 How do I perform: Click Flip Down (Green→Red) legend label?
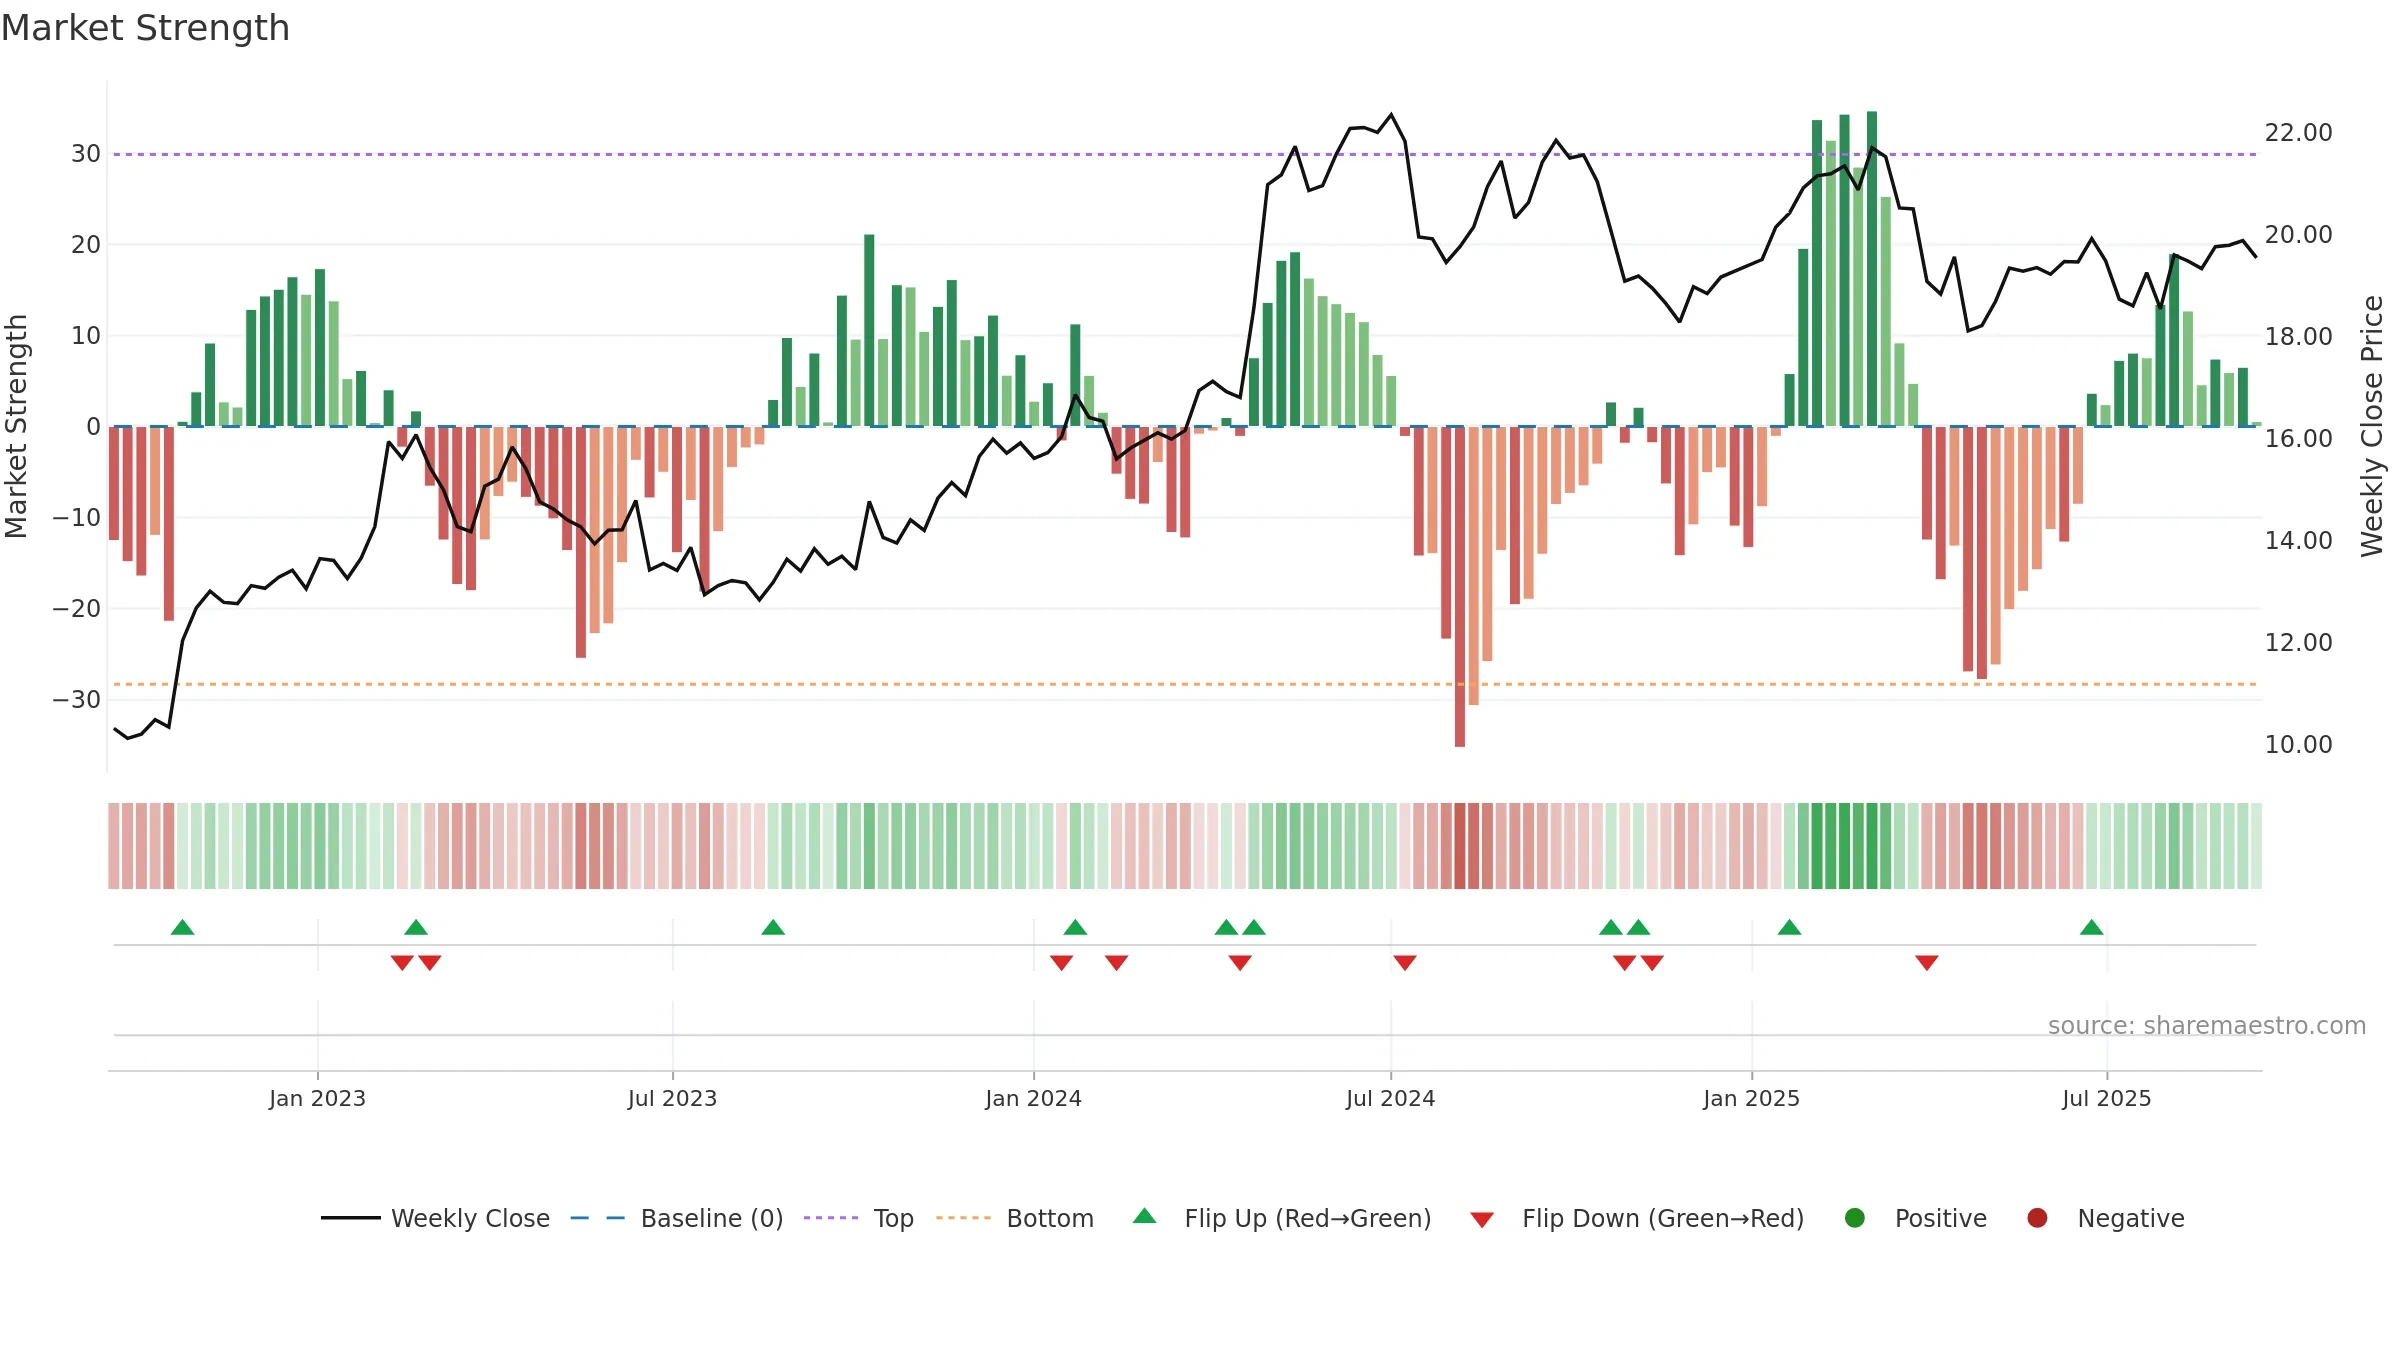pyautogui.click(x=1663, y=1218)
